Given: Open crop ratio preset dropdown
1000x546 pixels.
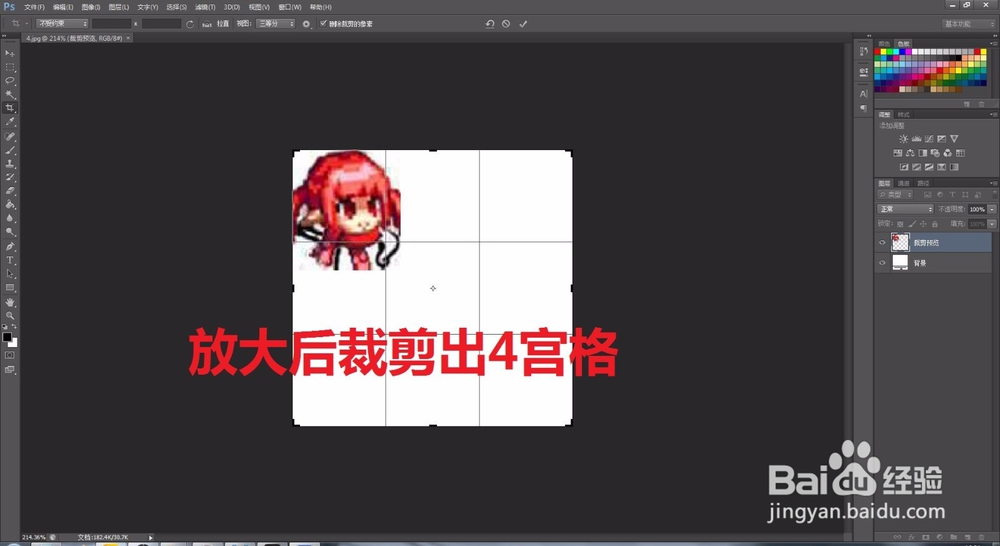Looking at the screenshot, I should point(61,24).
